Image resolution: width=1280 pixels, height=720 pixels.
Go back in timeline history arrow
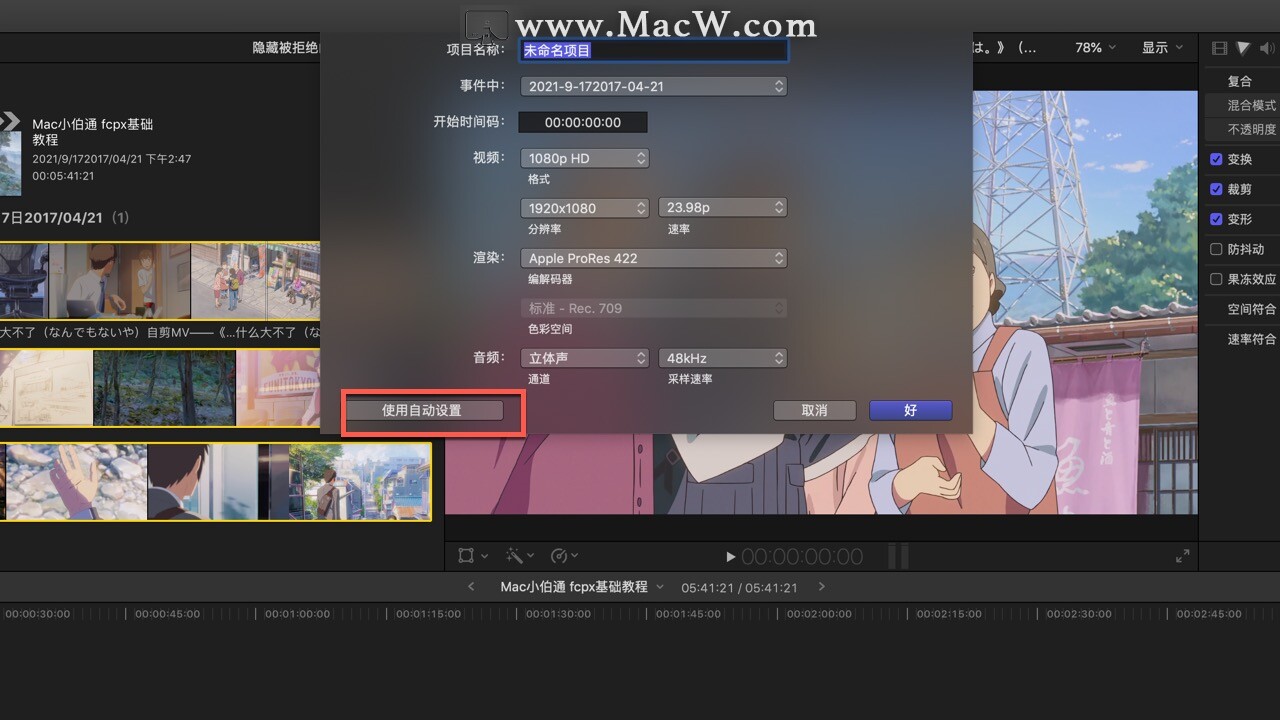pos(471,587)
